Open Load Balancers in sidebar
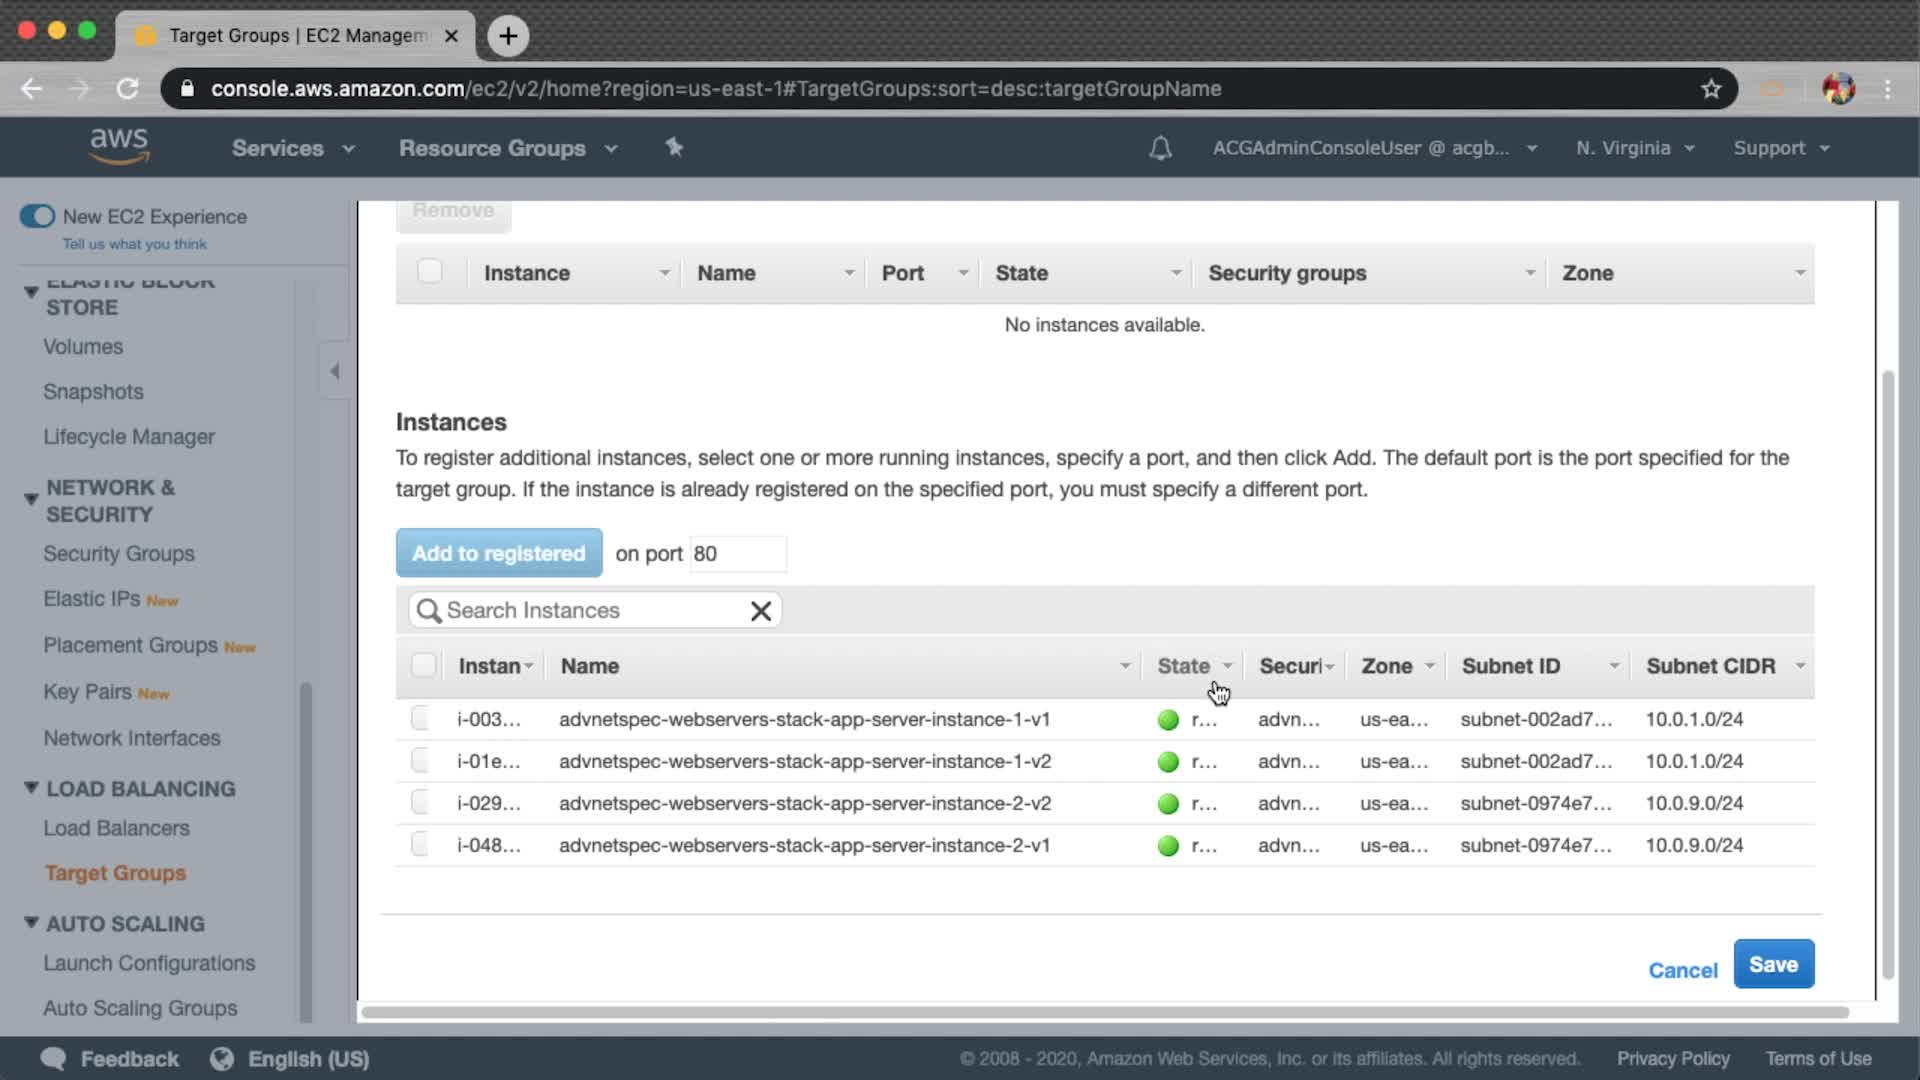Image resolution: width=1920 pixels, height=1080 pixels. point(116,828)
